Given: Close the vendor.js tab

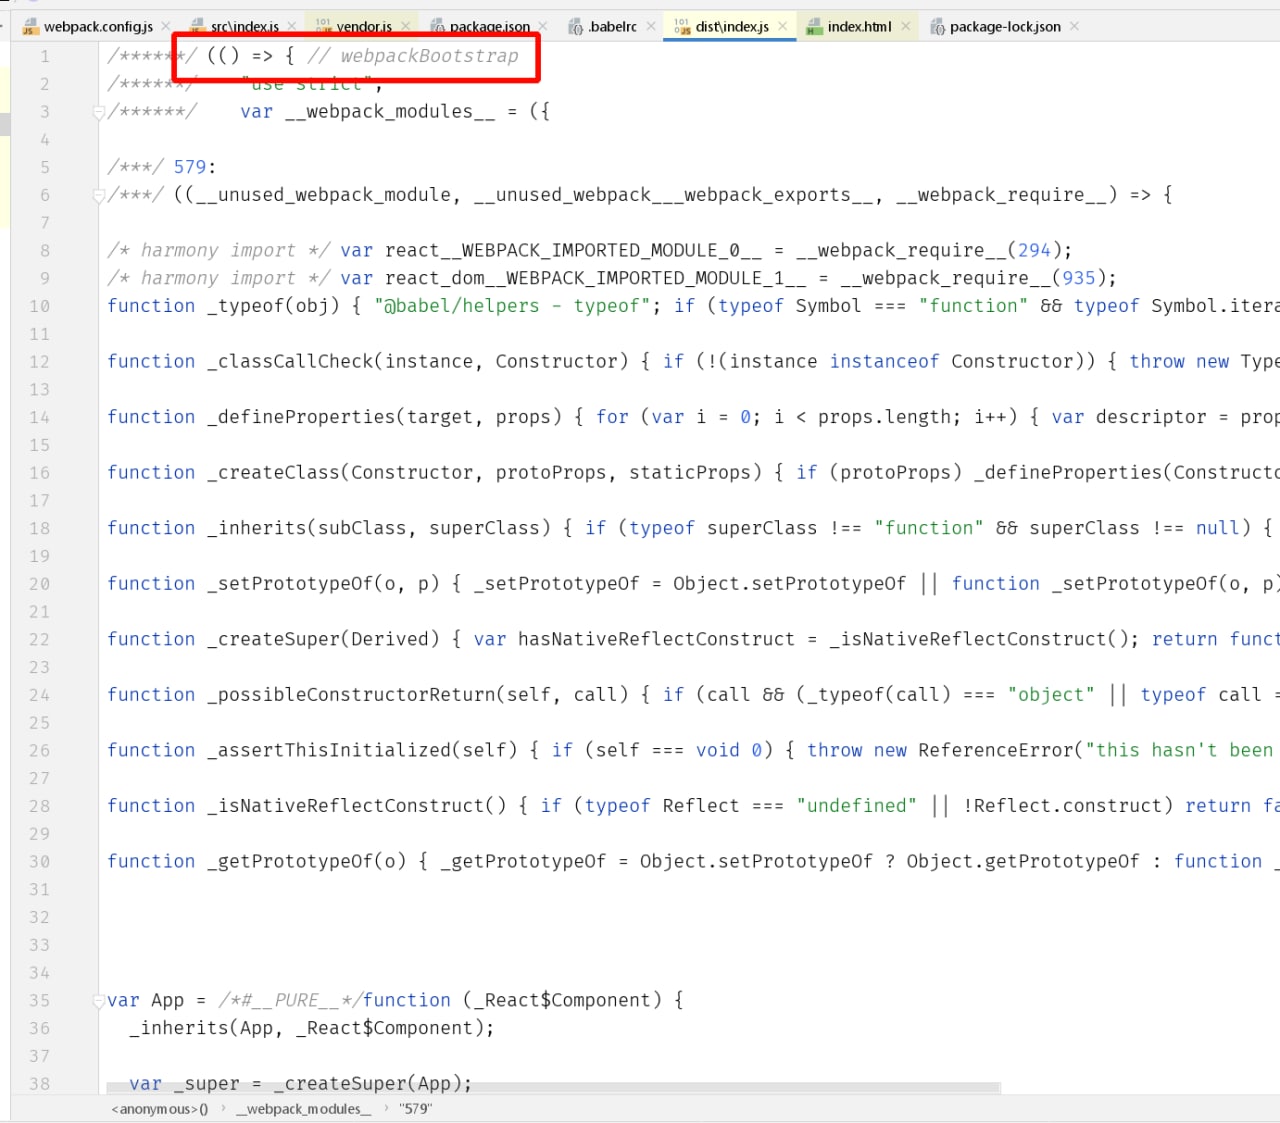Looking at the screenshot, I should (x=406, y=26).
